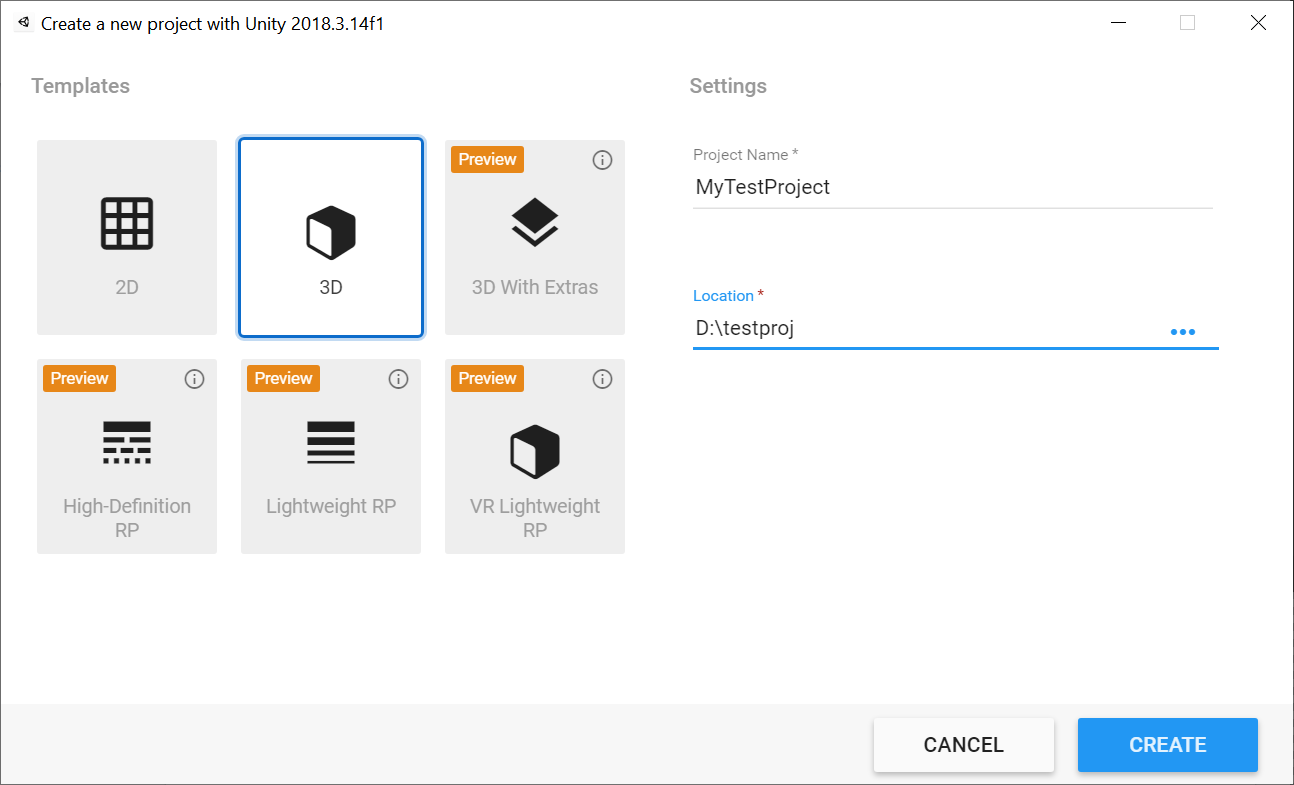Screen dimensions: 1294x785
Task: Click the Project Name label
Action: click(740, 155)
